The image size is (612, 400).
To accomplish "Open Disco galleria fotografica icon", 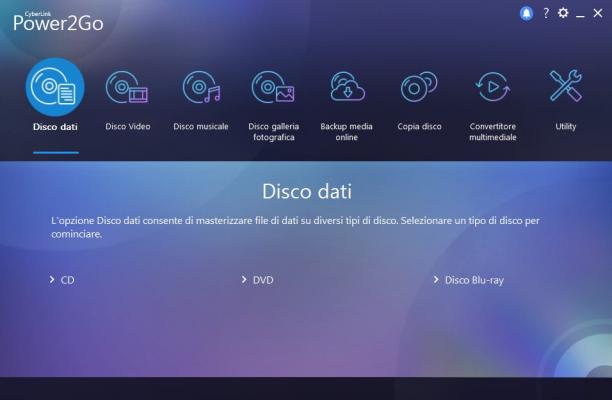I will [273, 87].
